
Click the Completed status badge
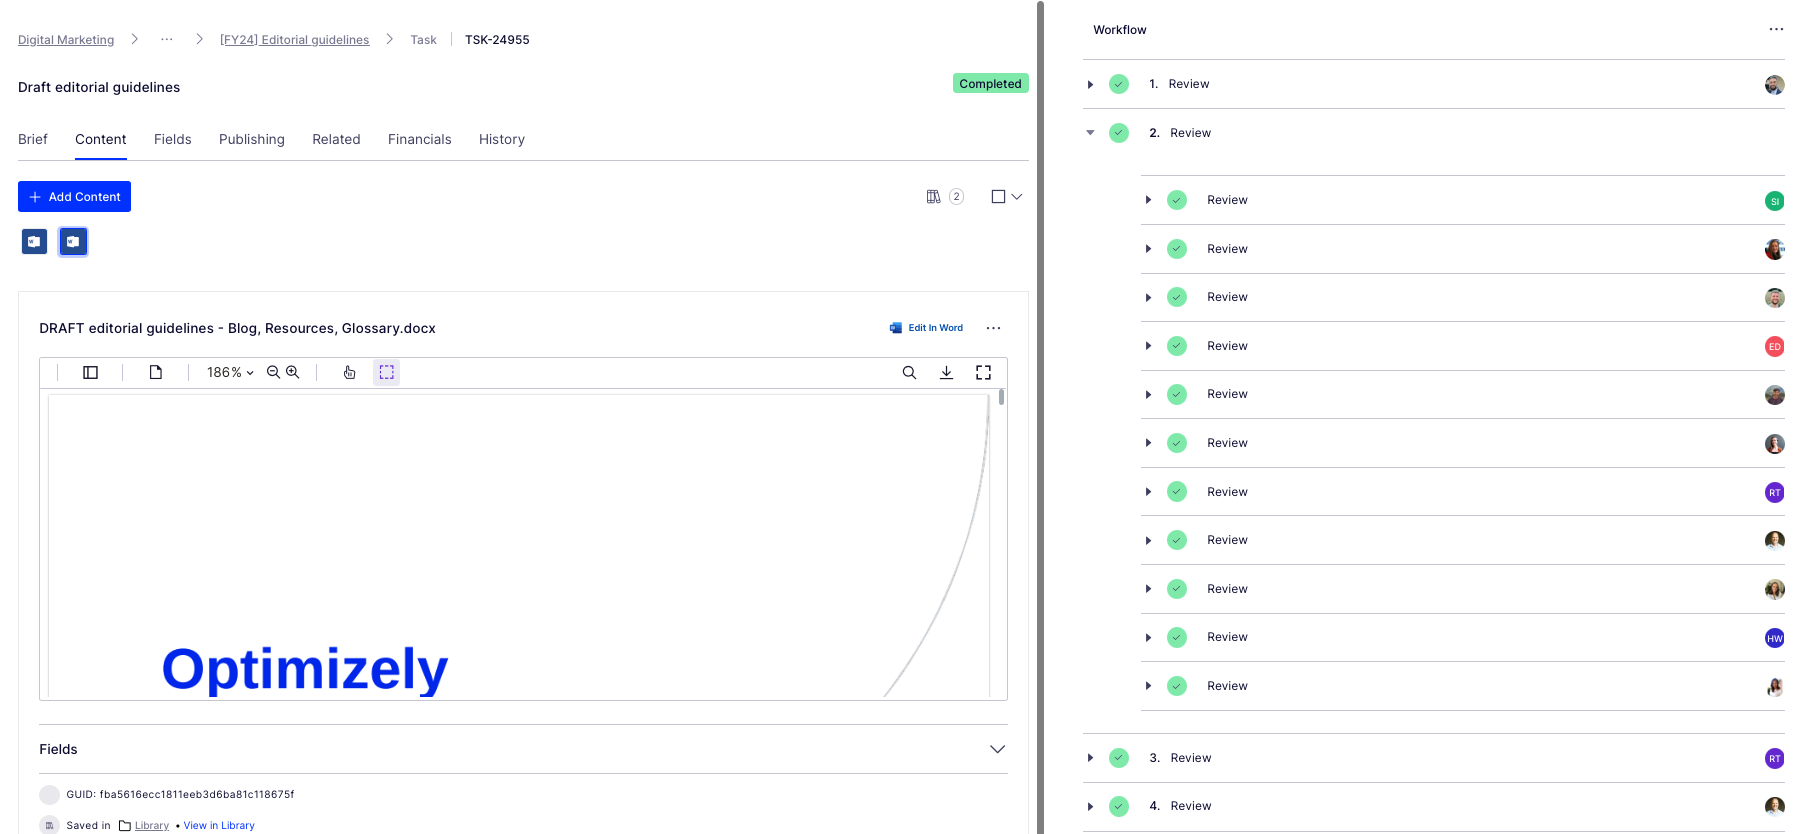990,84
